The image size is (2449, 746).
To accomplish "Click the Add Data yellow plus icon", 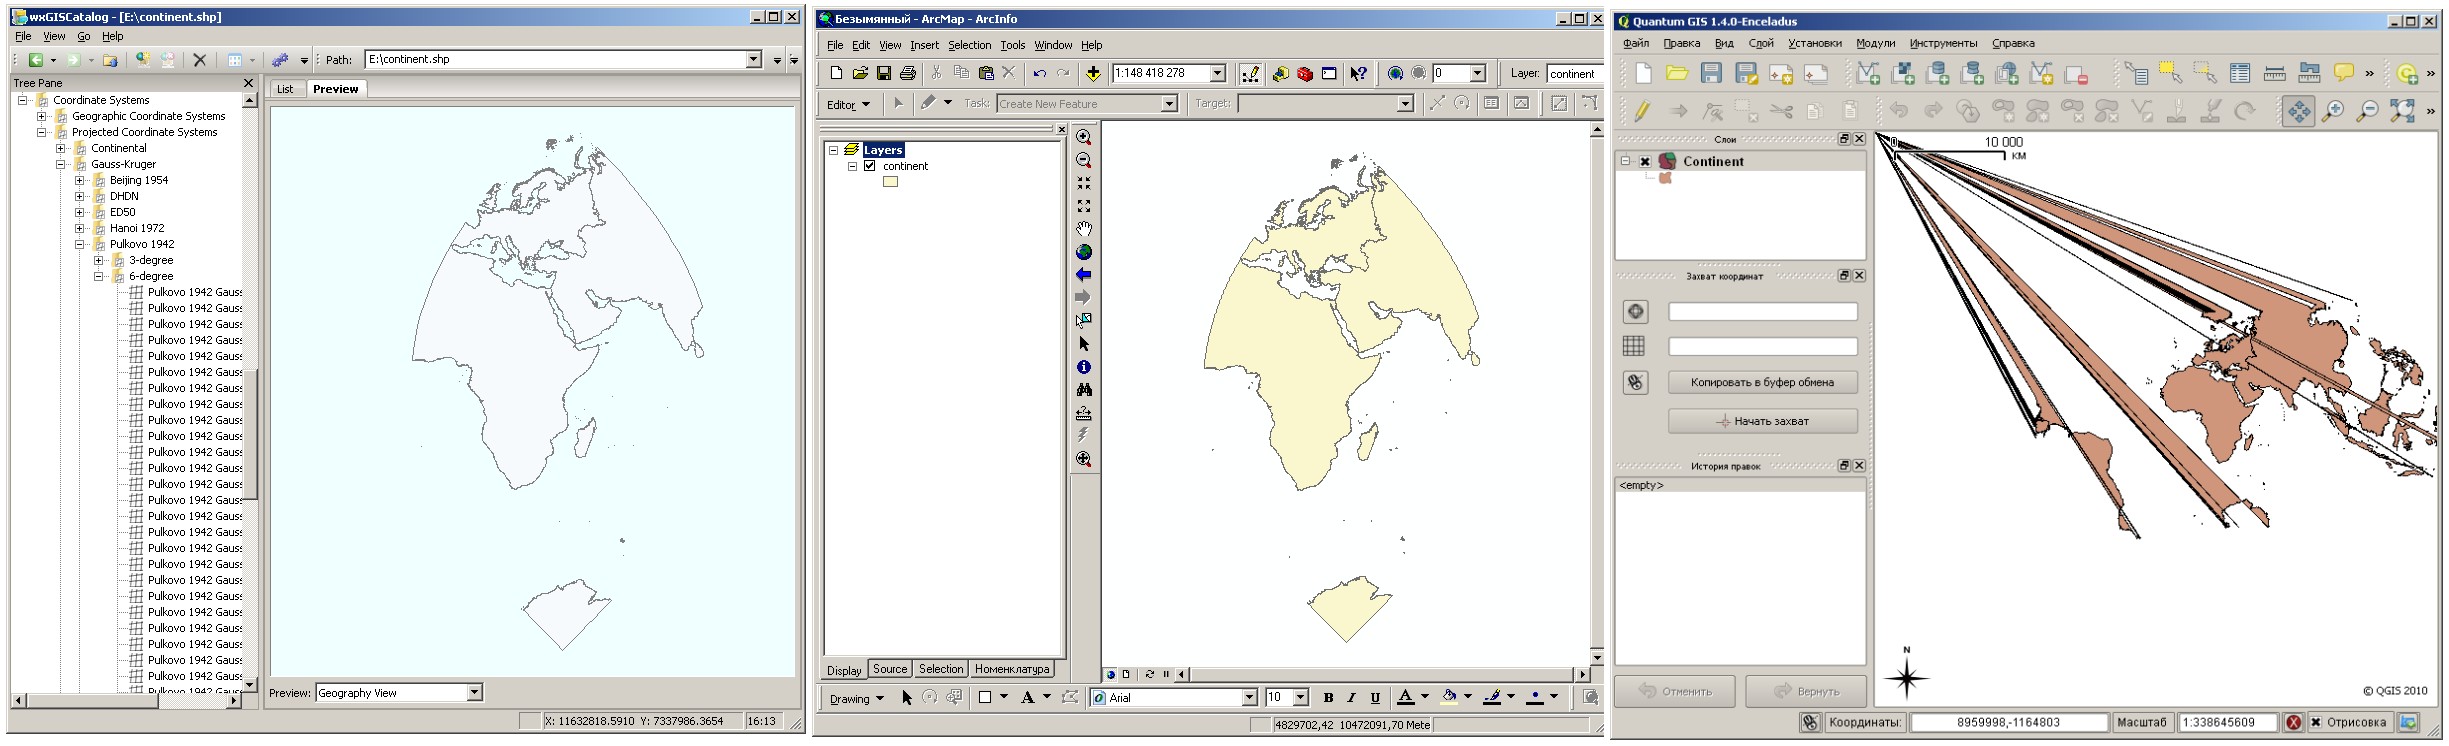I will tap(1093, 73).
